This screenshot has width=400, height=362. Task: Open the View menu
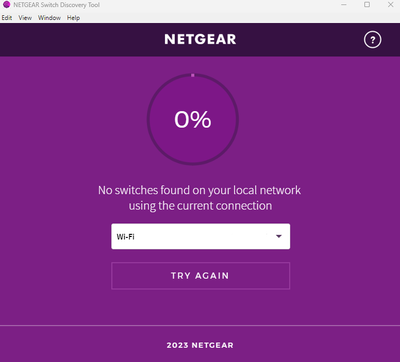pos(25,18)
